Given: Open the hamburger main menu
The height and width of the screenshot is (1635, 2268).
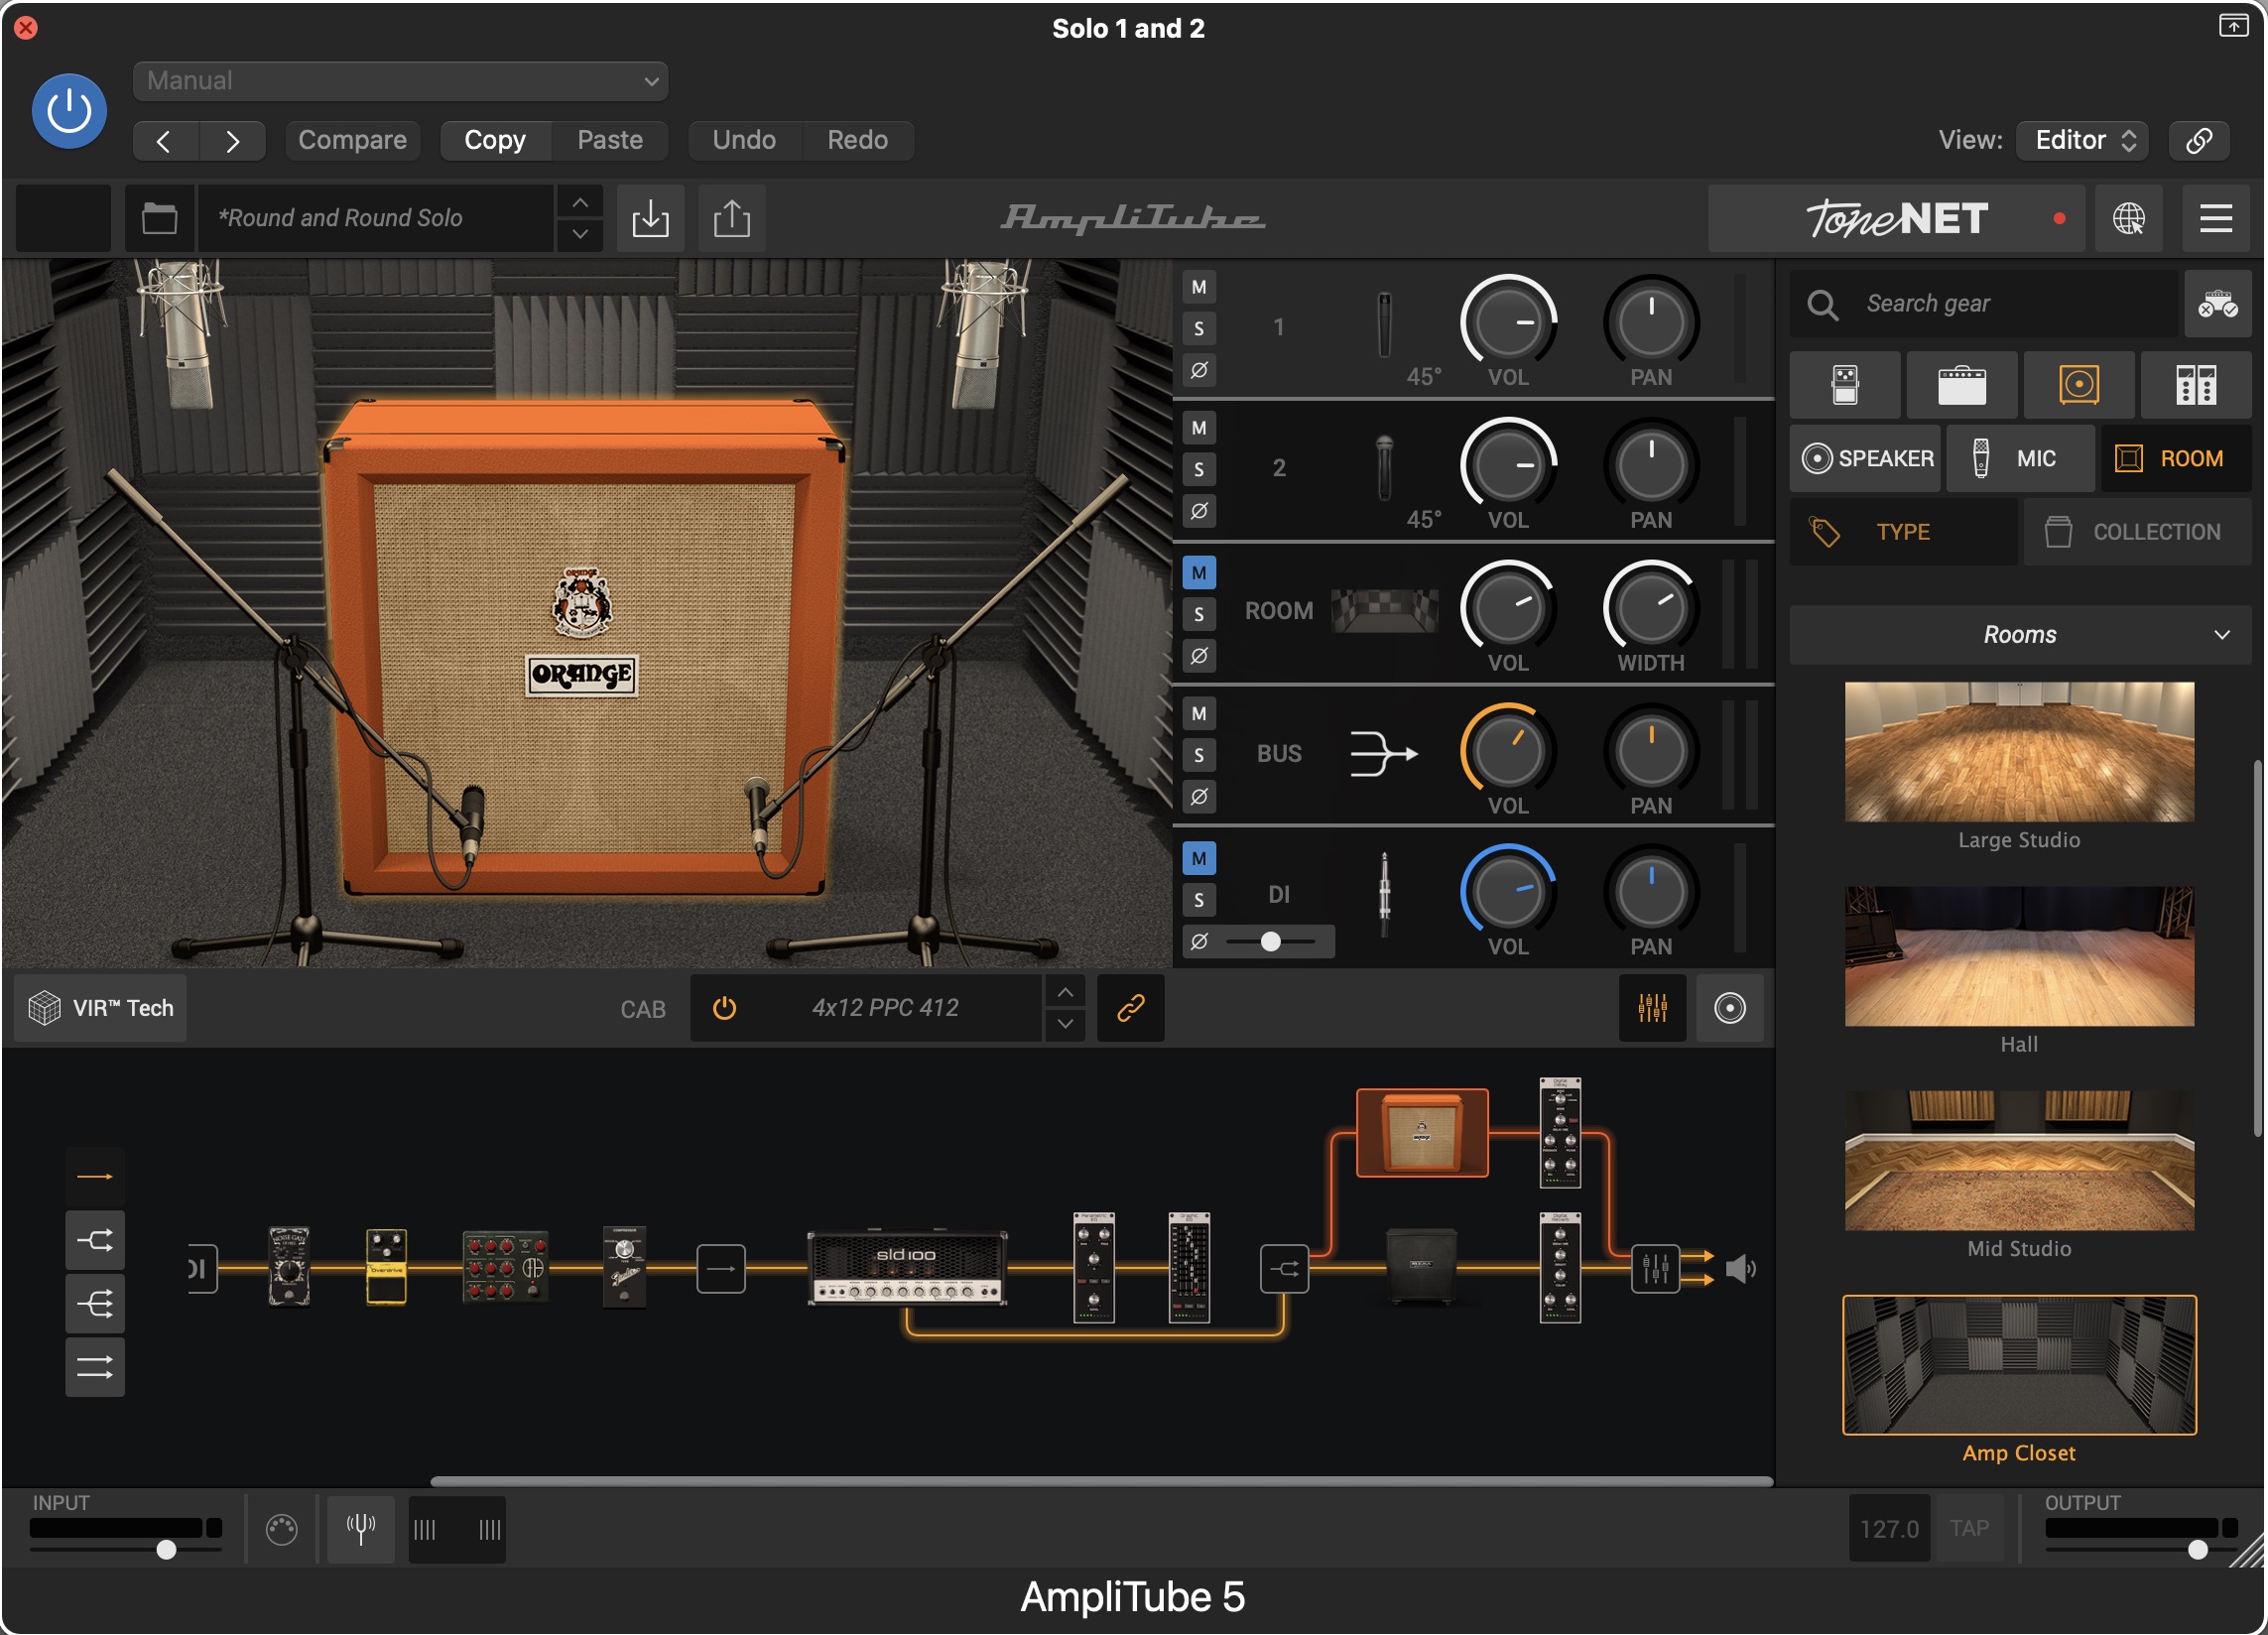Looking at the screenshot, I should coord(2216,218).
